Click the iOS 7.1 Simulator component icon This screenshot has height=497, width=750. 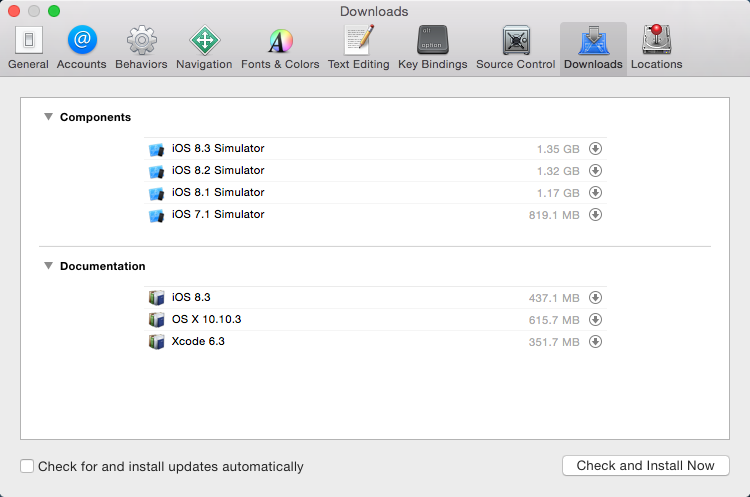(x=156, y=215)
